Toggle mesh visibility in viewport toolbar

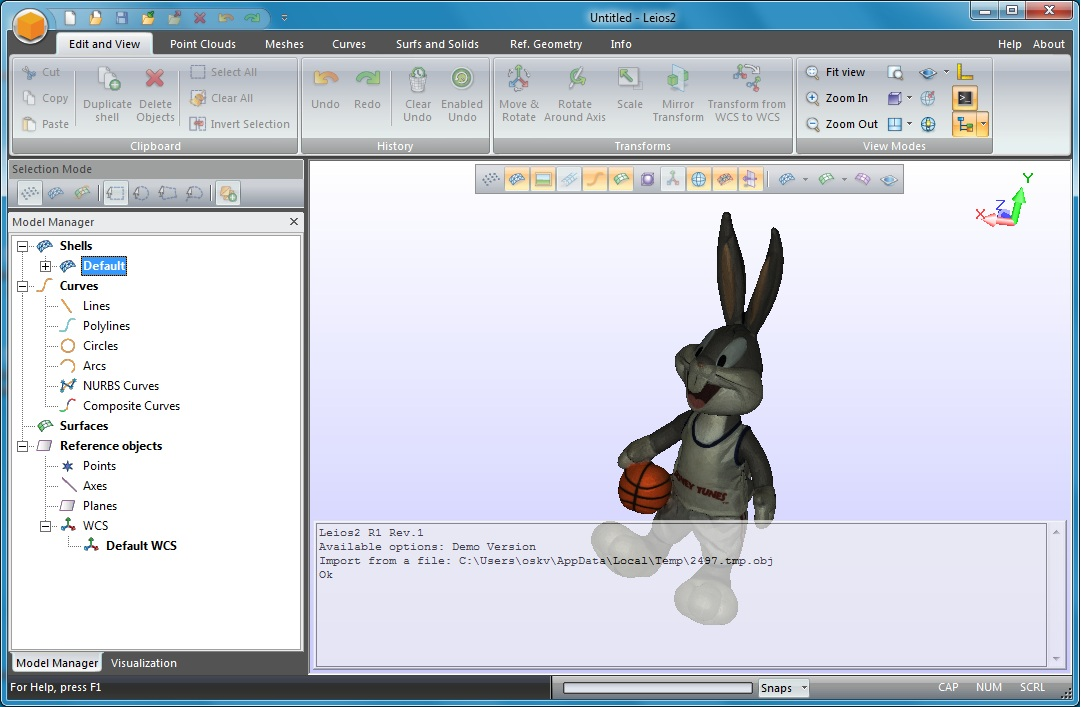[516, 180]
